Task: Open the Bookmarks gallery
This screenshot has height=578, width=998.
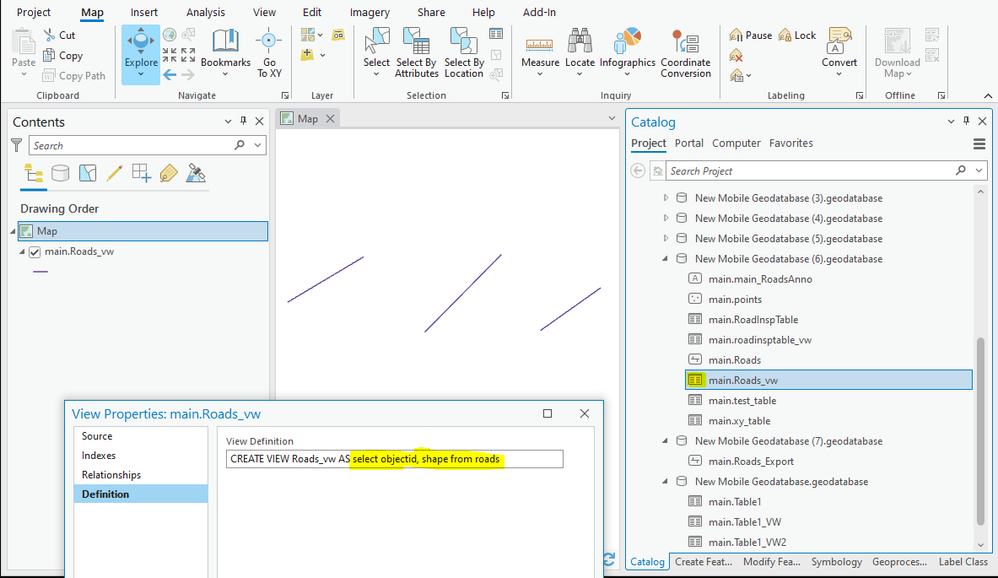Action: pos(225,53)
